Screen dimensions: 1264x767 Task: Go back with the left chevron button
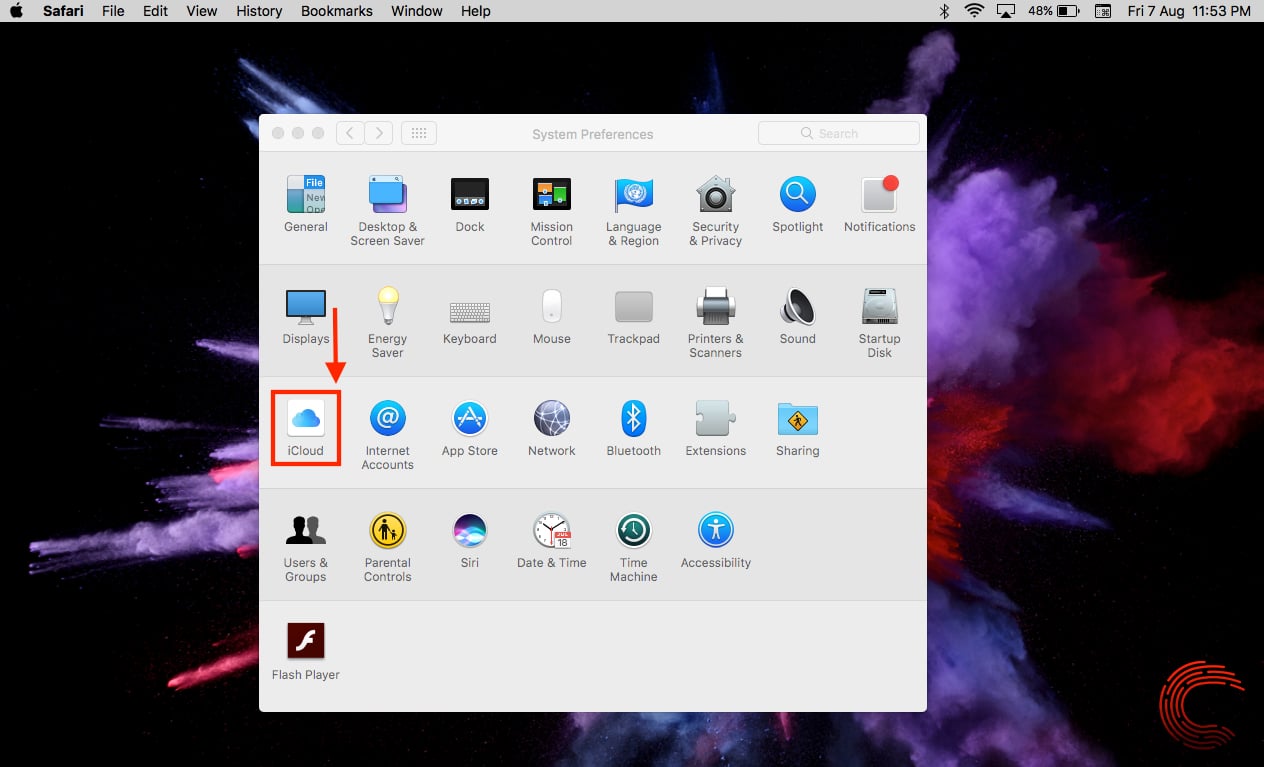[350, 133]
